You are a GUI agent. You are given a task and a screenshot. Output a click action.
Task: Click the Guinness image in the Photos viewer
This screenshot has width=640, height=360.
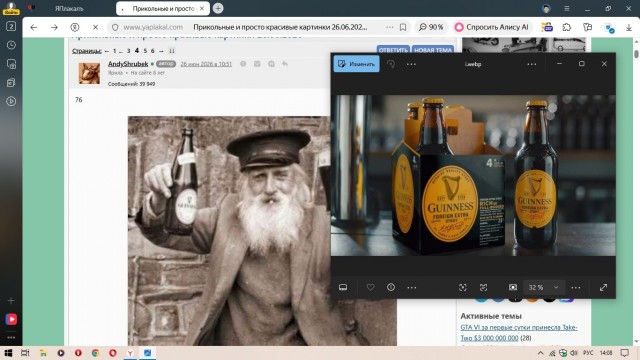pos(473,176)
